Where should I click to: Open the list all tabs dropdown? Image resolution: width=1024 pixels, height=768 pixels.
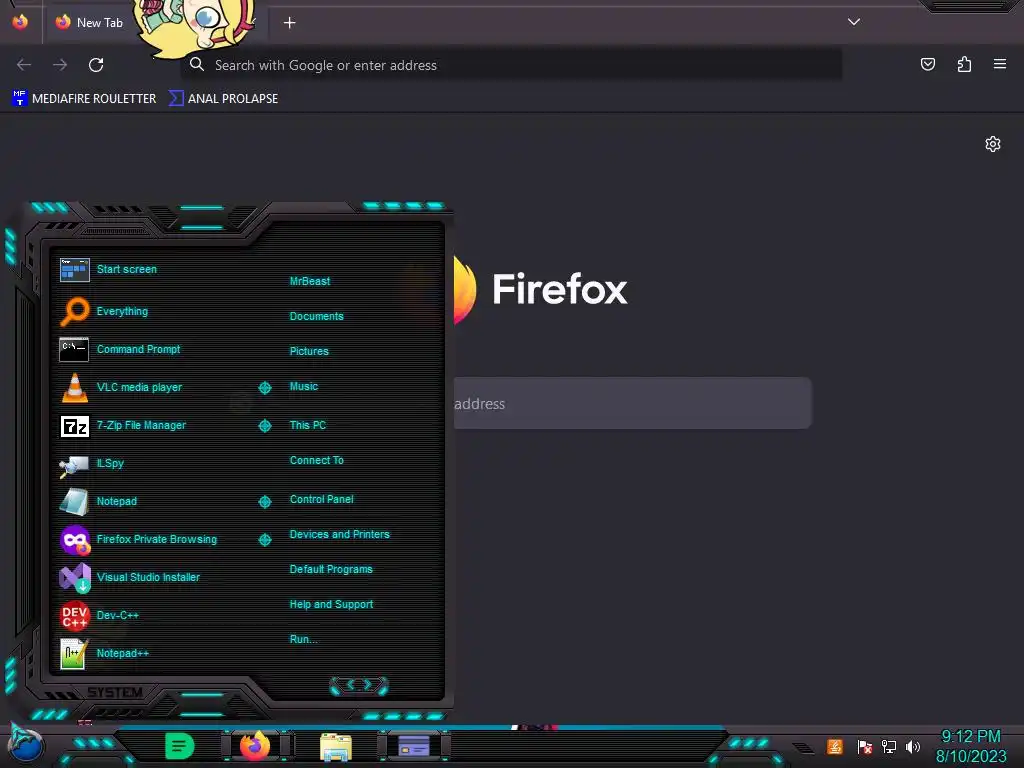(x=854, y=22)
